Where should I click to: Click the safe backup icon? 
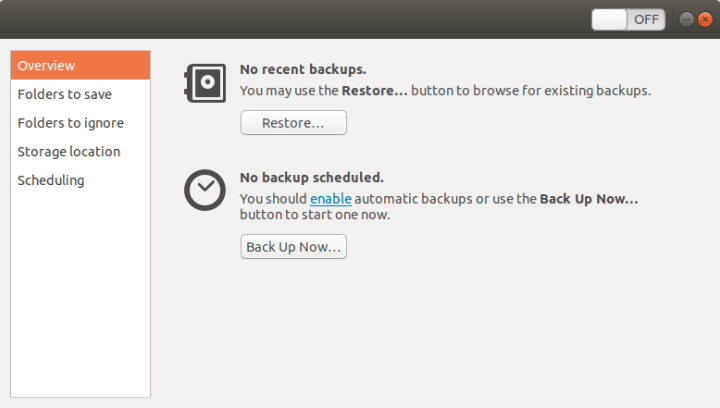(x=205, y=83)
